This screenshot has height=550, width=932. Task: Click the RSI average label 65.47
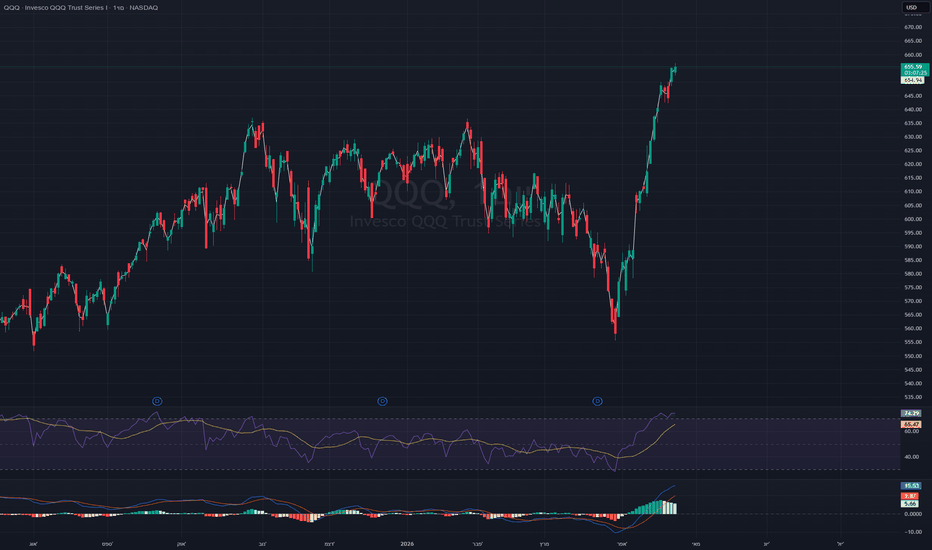click(x=912, y=425)
